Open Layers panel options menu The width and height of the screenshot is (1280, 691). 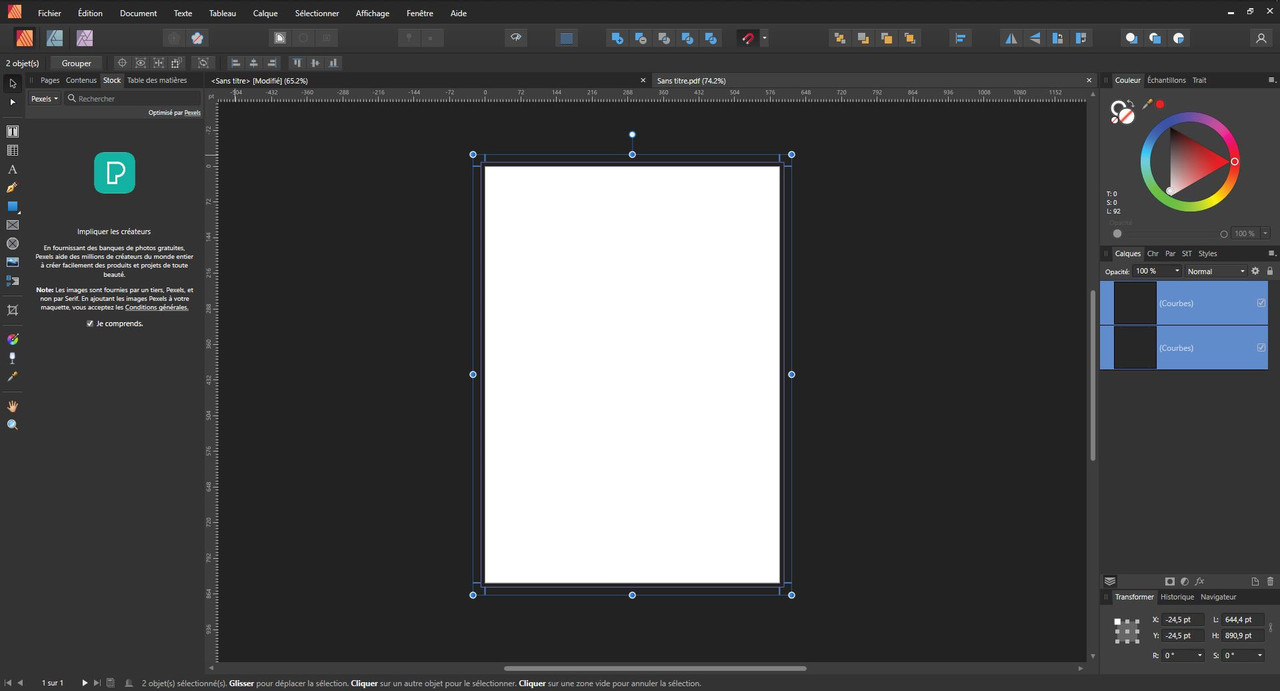(1271, 254)
